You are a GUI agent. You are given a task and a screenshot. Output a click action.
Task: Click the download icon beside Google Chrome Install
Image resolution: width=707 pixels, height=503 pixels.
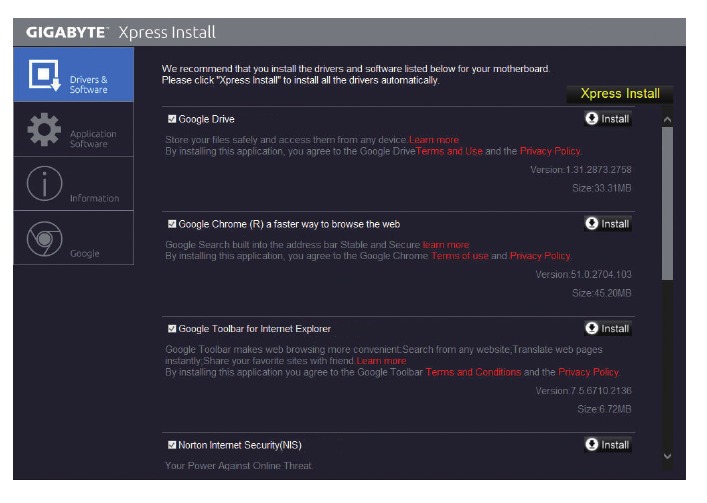592,224
